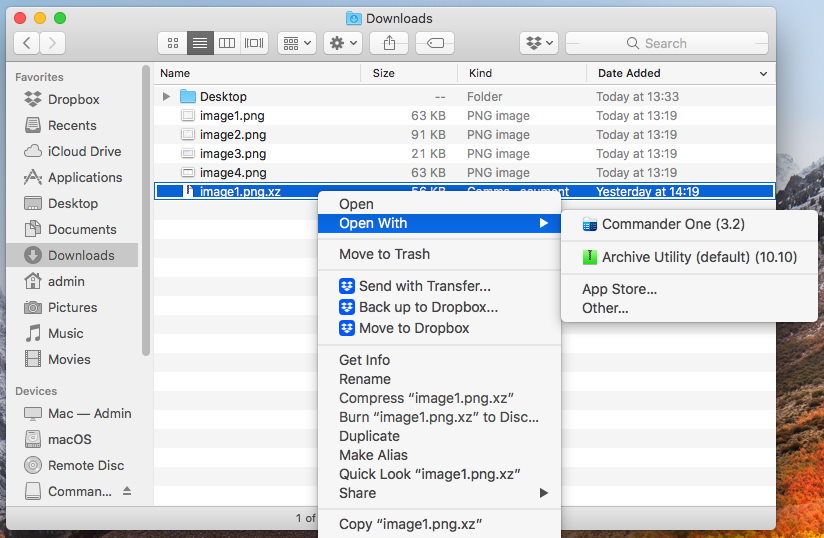Go back with the left arrow button
The image size is (824, 538).
pyautogui.click(x=27, y=43)
